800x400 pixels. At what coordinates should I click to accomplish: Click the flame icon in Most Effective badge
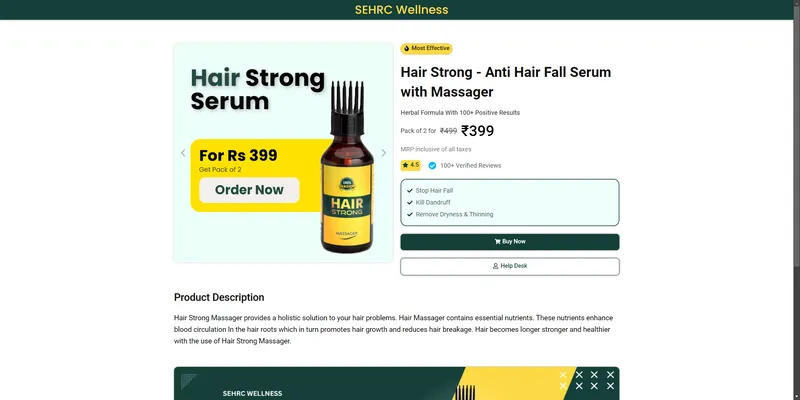[407, 48]
